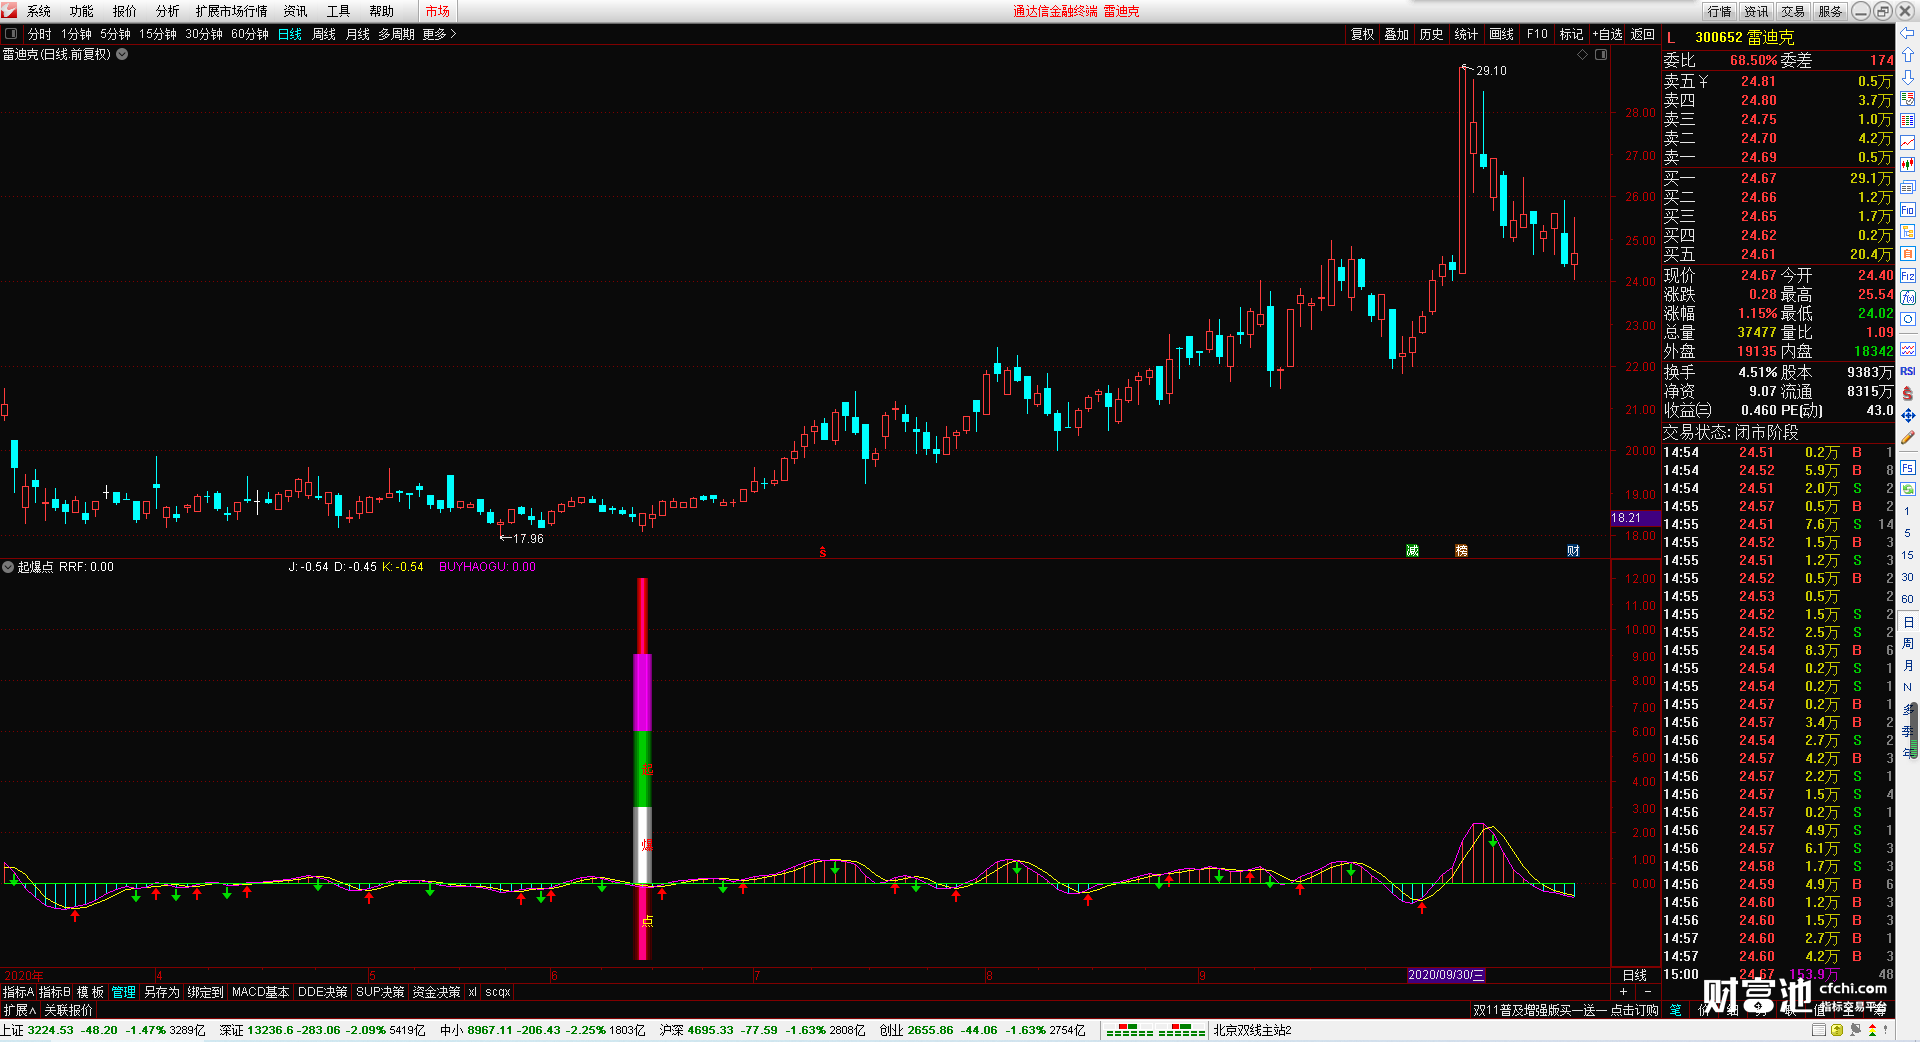This screenshot has width=1920, height=1042.
Task: Switch to 5分钟 period
Action: click(x=115, y=34)
